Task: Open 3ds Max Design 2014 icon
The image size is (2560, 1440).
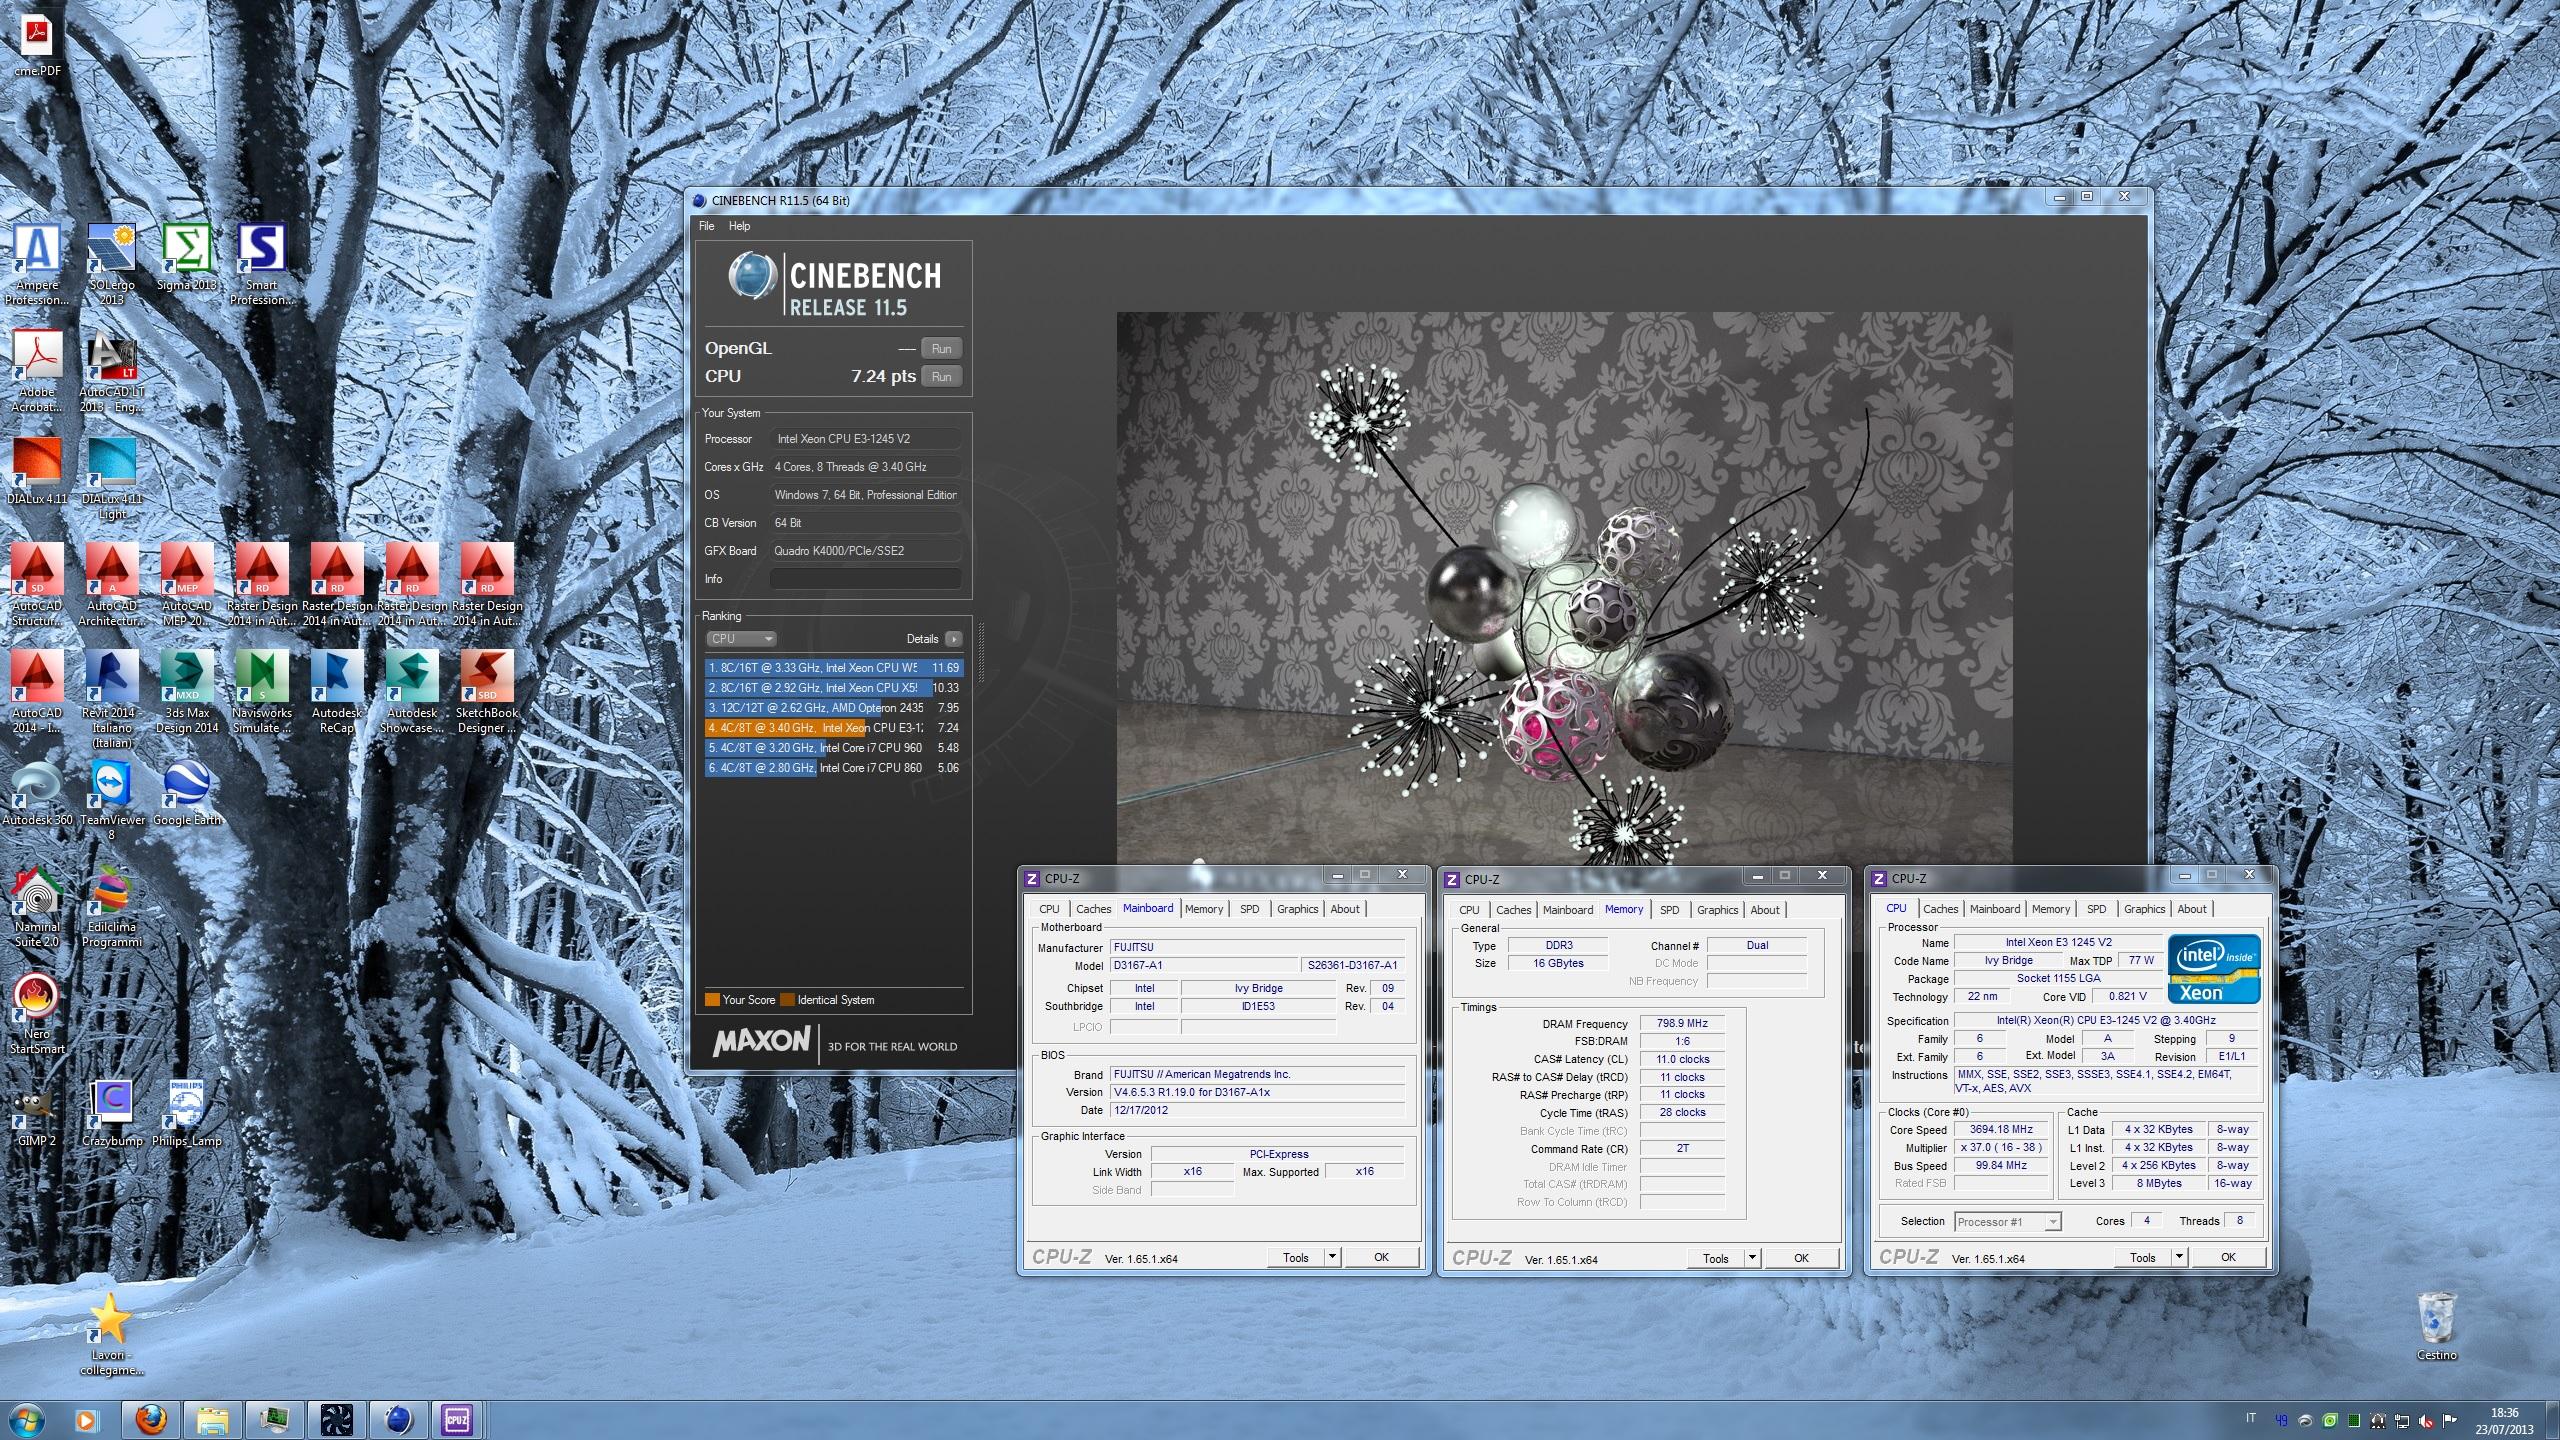Action: point(187,693)
